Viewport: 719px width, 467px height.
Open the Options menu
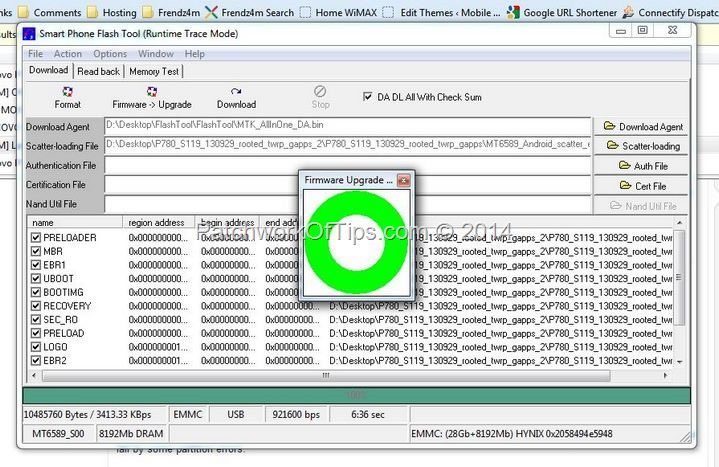(110, 54)
